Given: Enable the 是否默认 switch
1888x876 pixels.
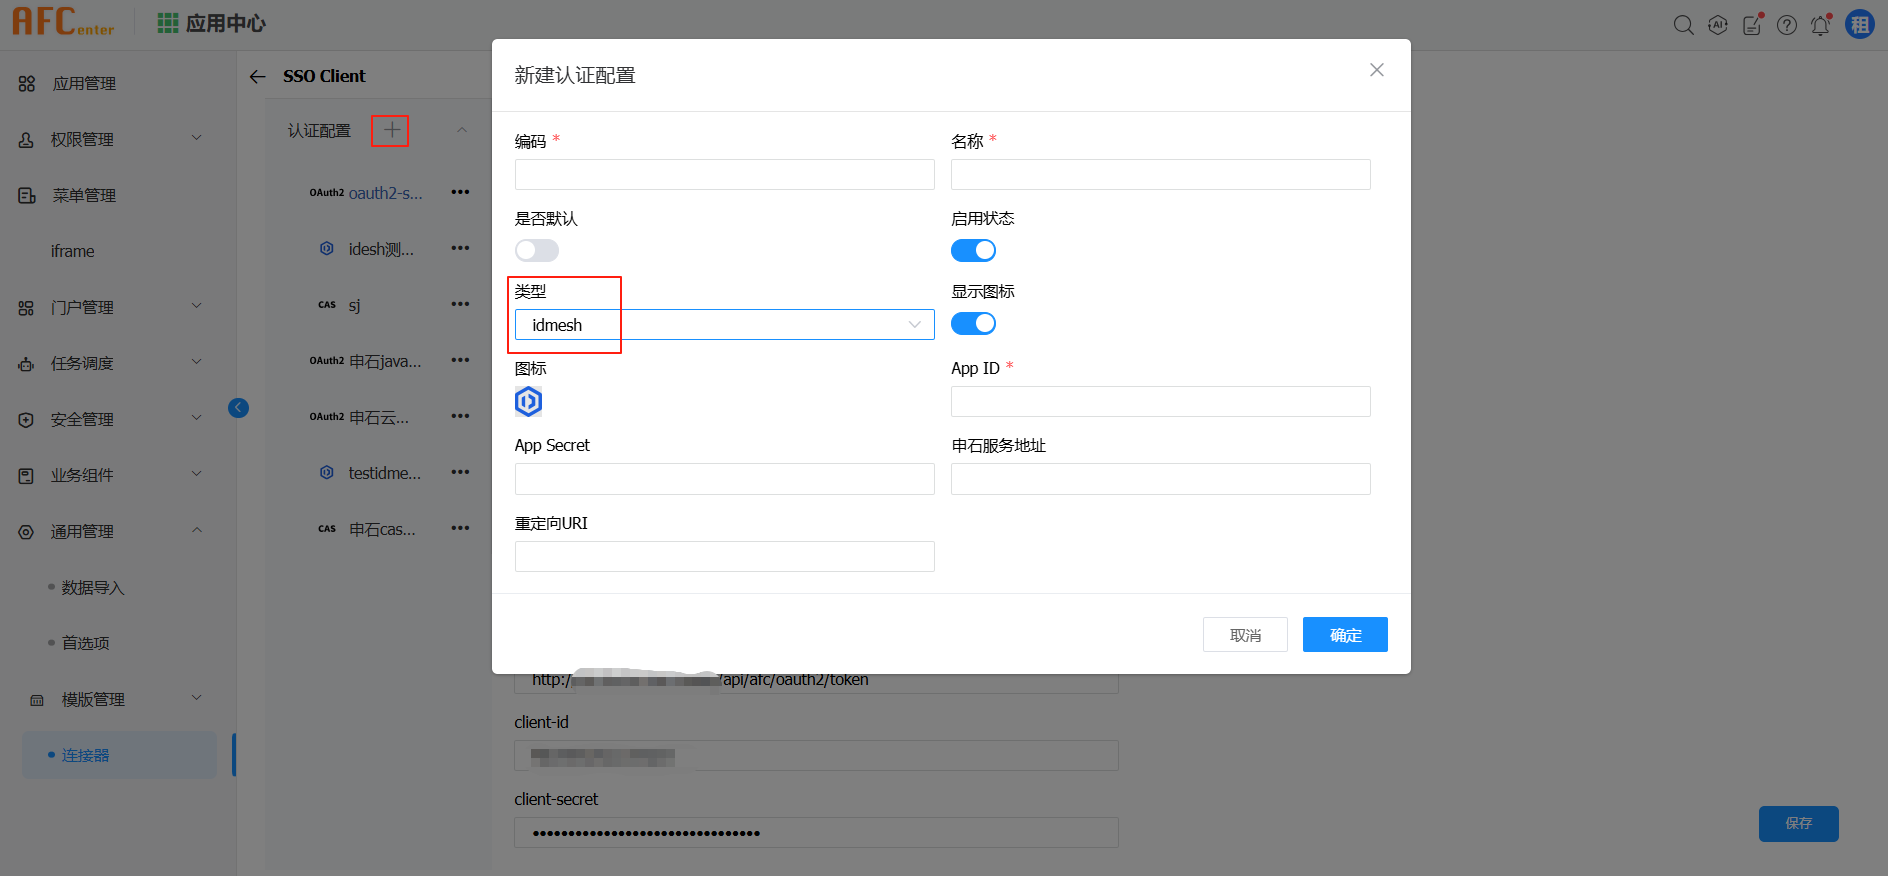Looking at the screenshot, I should [x=537, y=250].
